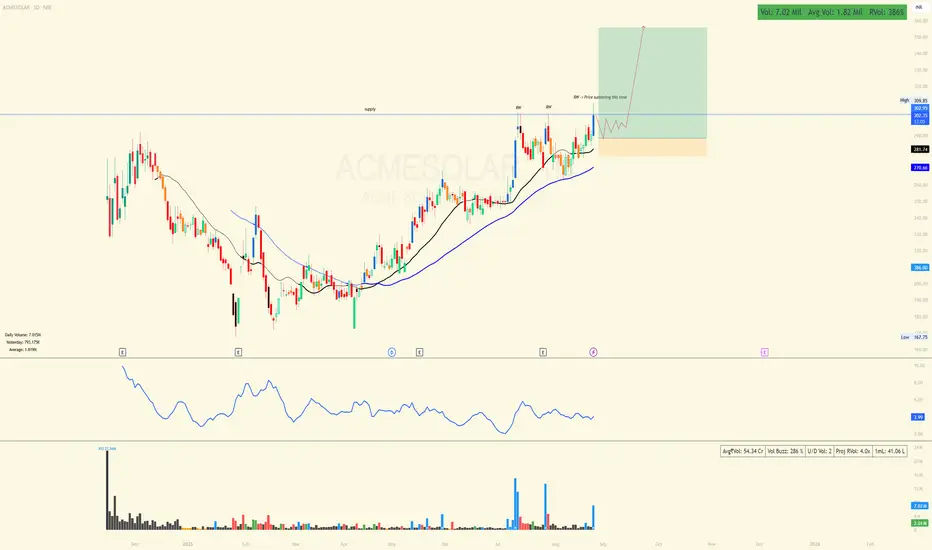The width and height of the screenshot is (932, 550).
Task: Click the Avg Vol: 1.82 Mil text
Action: (x=835, y=12)
